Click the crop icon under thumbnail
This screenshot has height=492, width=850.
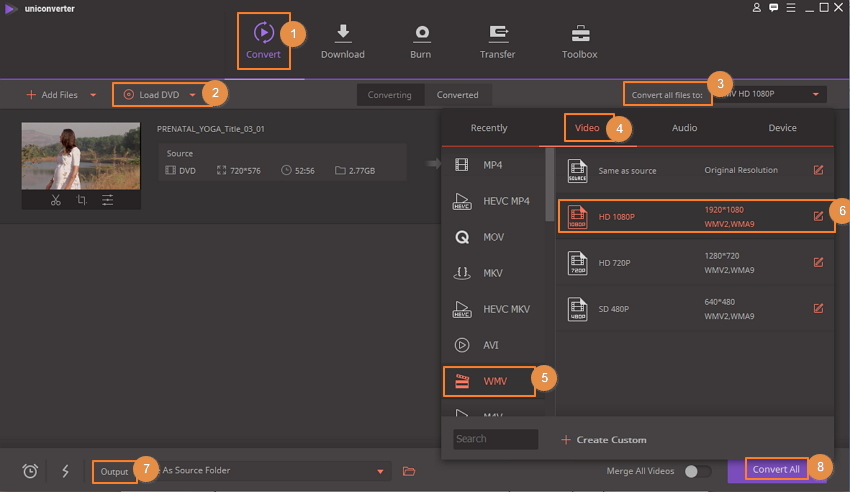click(x=81, y=200)
